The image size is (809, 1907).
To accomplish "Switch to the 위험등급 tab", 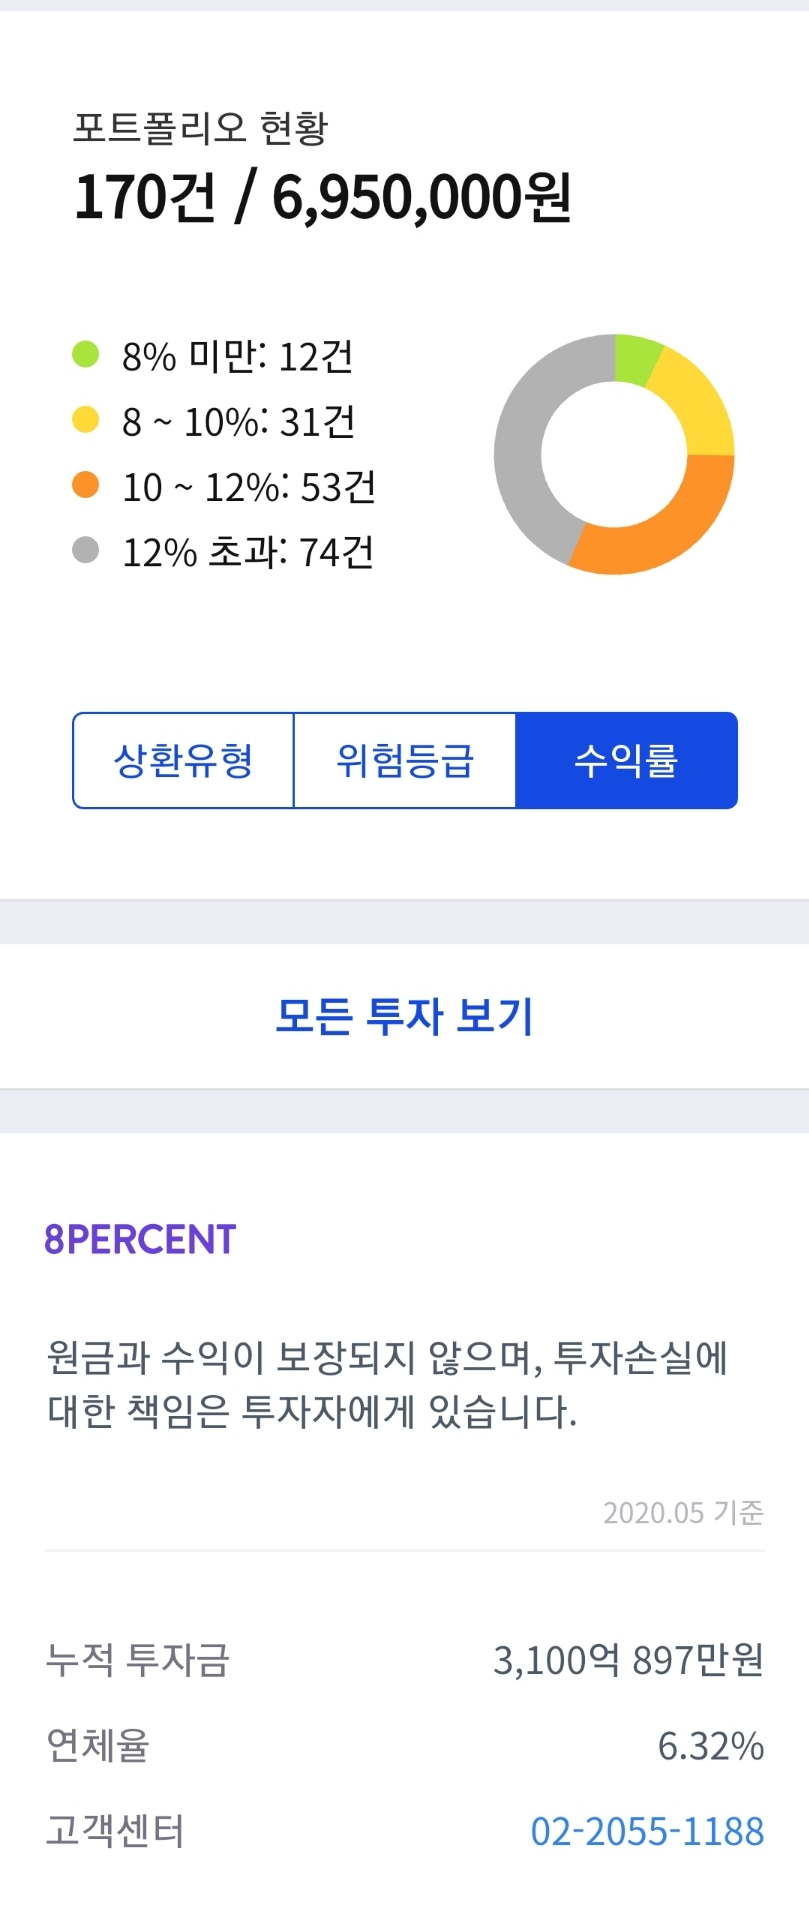I will 404,761.
